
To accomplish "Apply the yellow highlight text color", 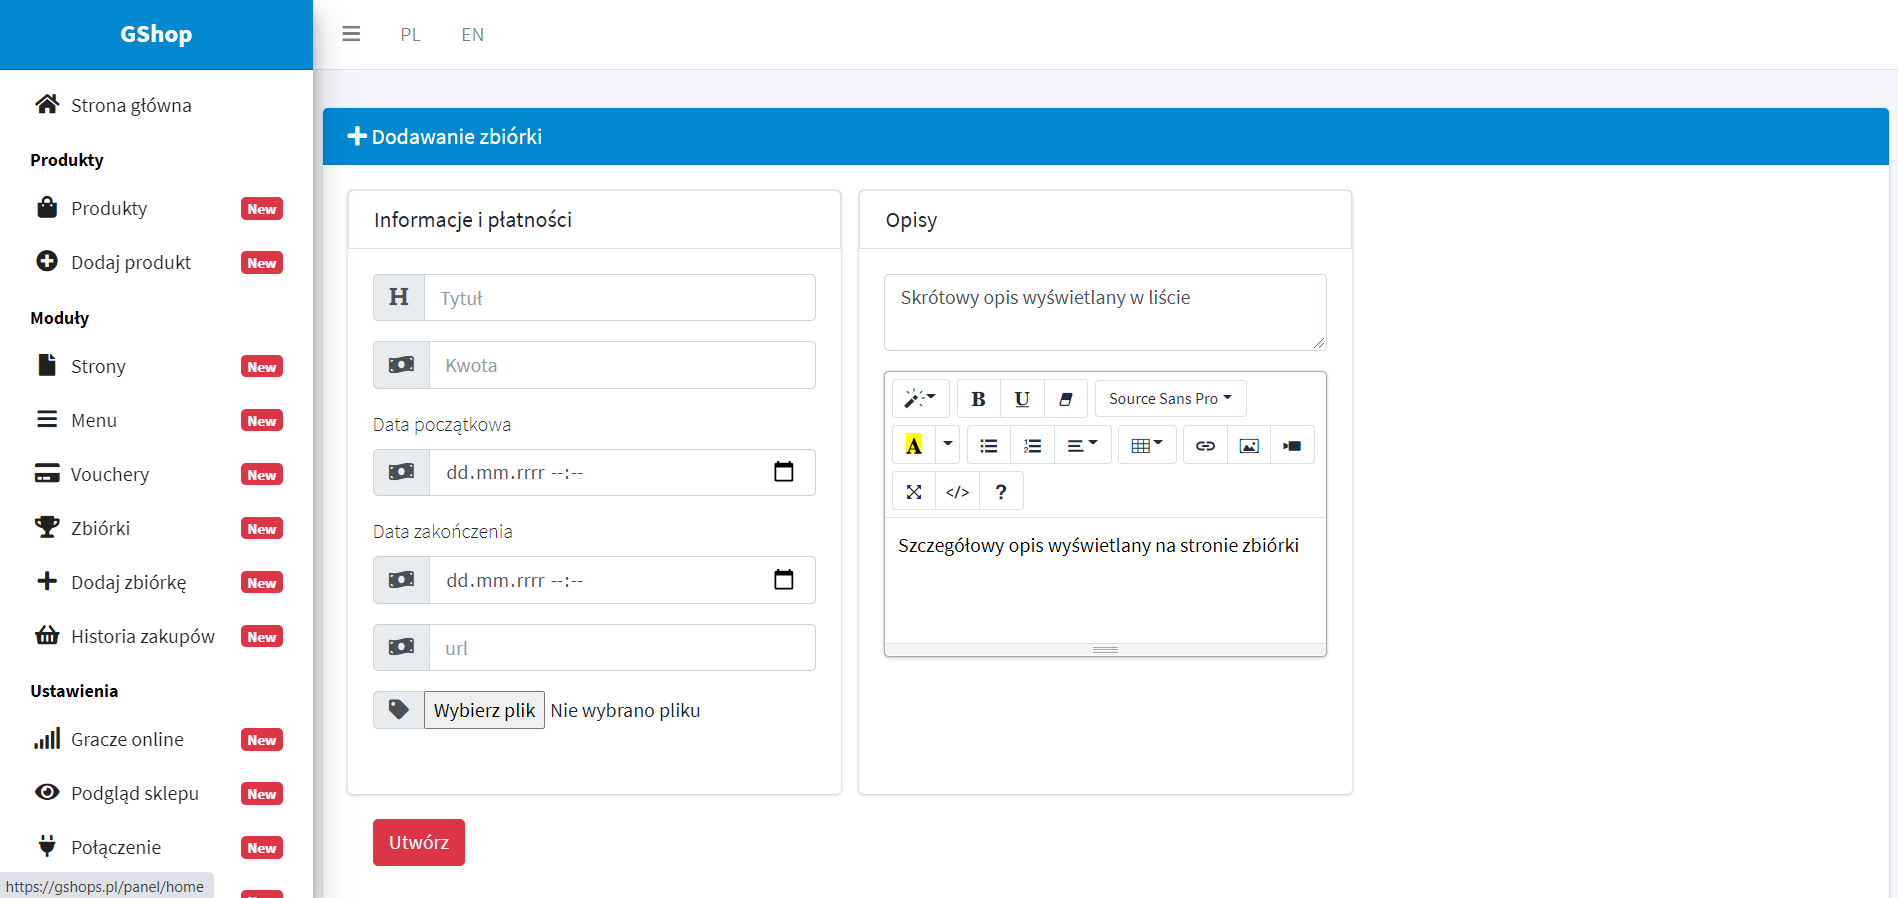I will (x=913, y=446).
